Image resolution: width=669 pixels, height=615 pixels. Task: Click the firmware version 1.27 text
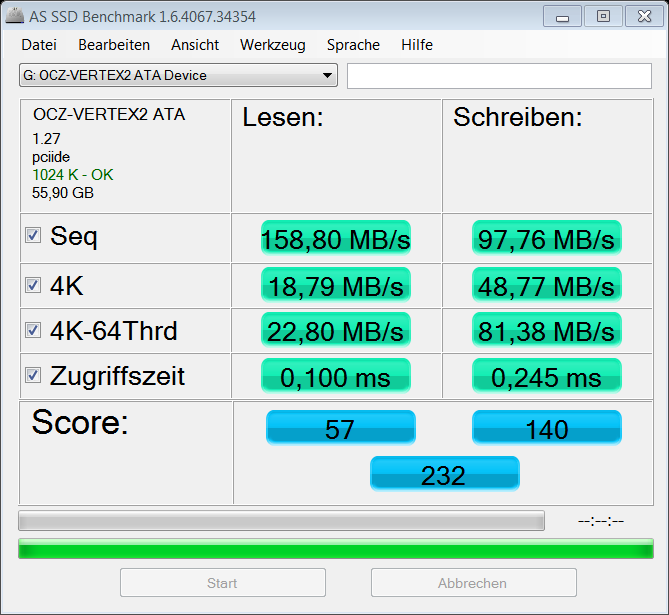click(46, 139)
